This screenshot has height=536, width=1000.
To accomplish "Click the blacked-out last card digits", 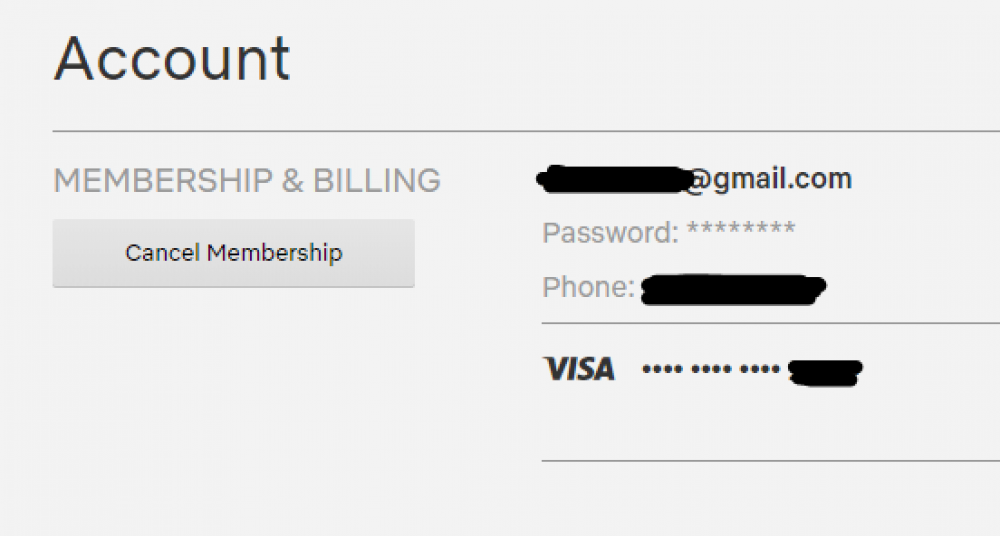I will [825, 372].
